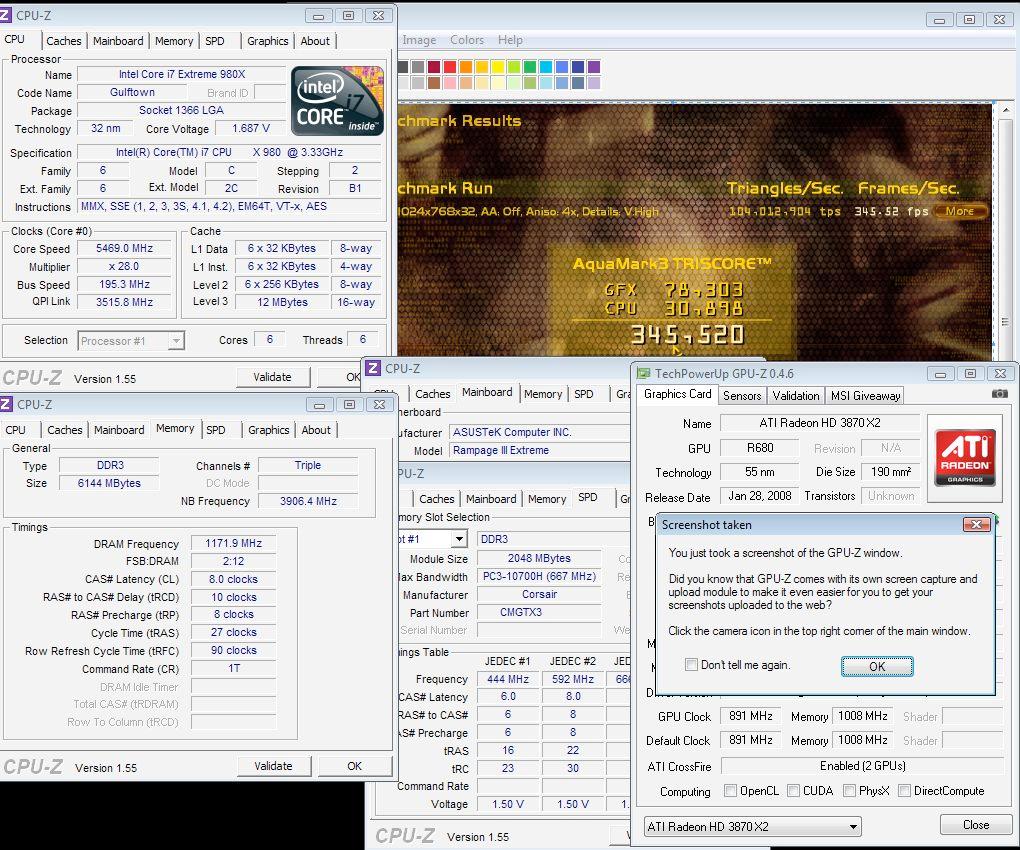Toggle the CUDA checkbox in GPU-Z
This screenshot has height=850, width=1020.
[793, 791]
